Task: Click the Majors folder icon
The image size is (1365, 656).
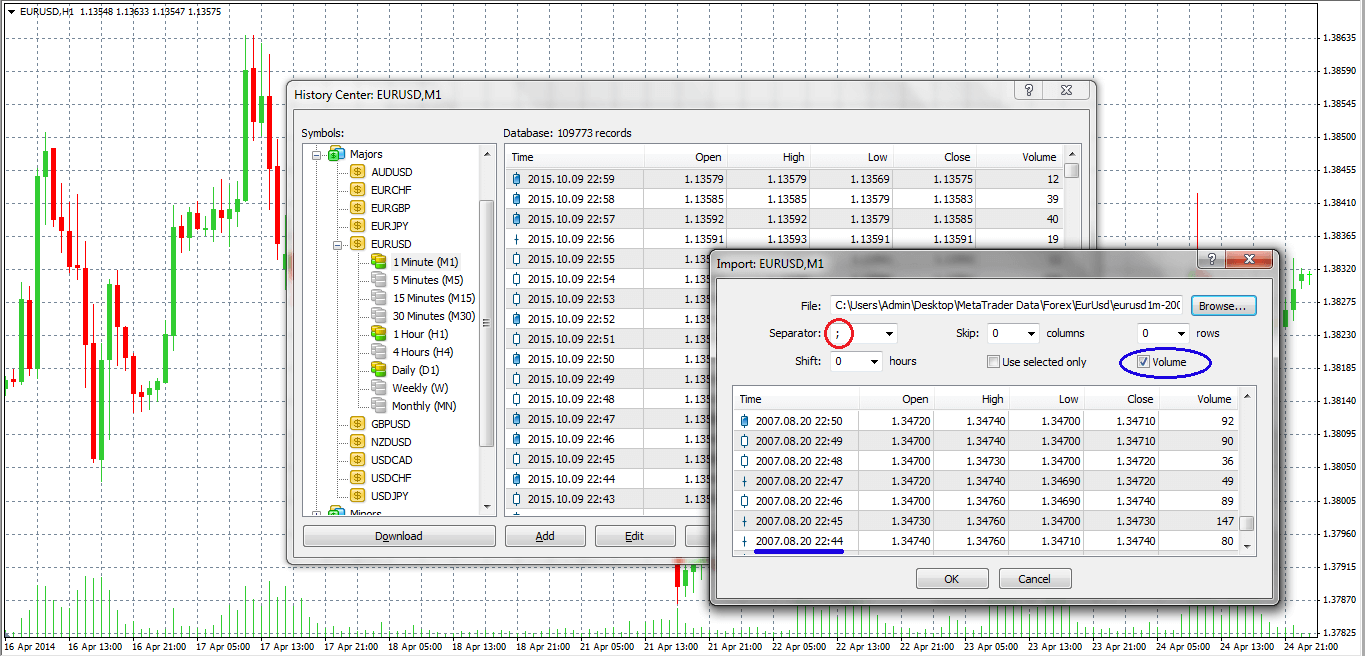Action: 337,154
